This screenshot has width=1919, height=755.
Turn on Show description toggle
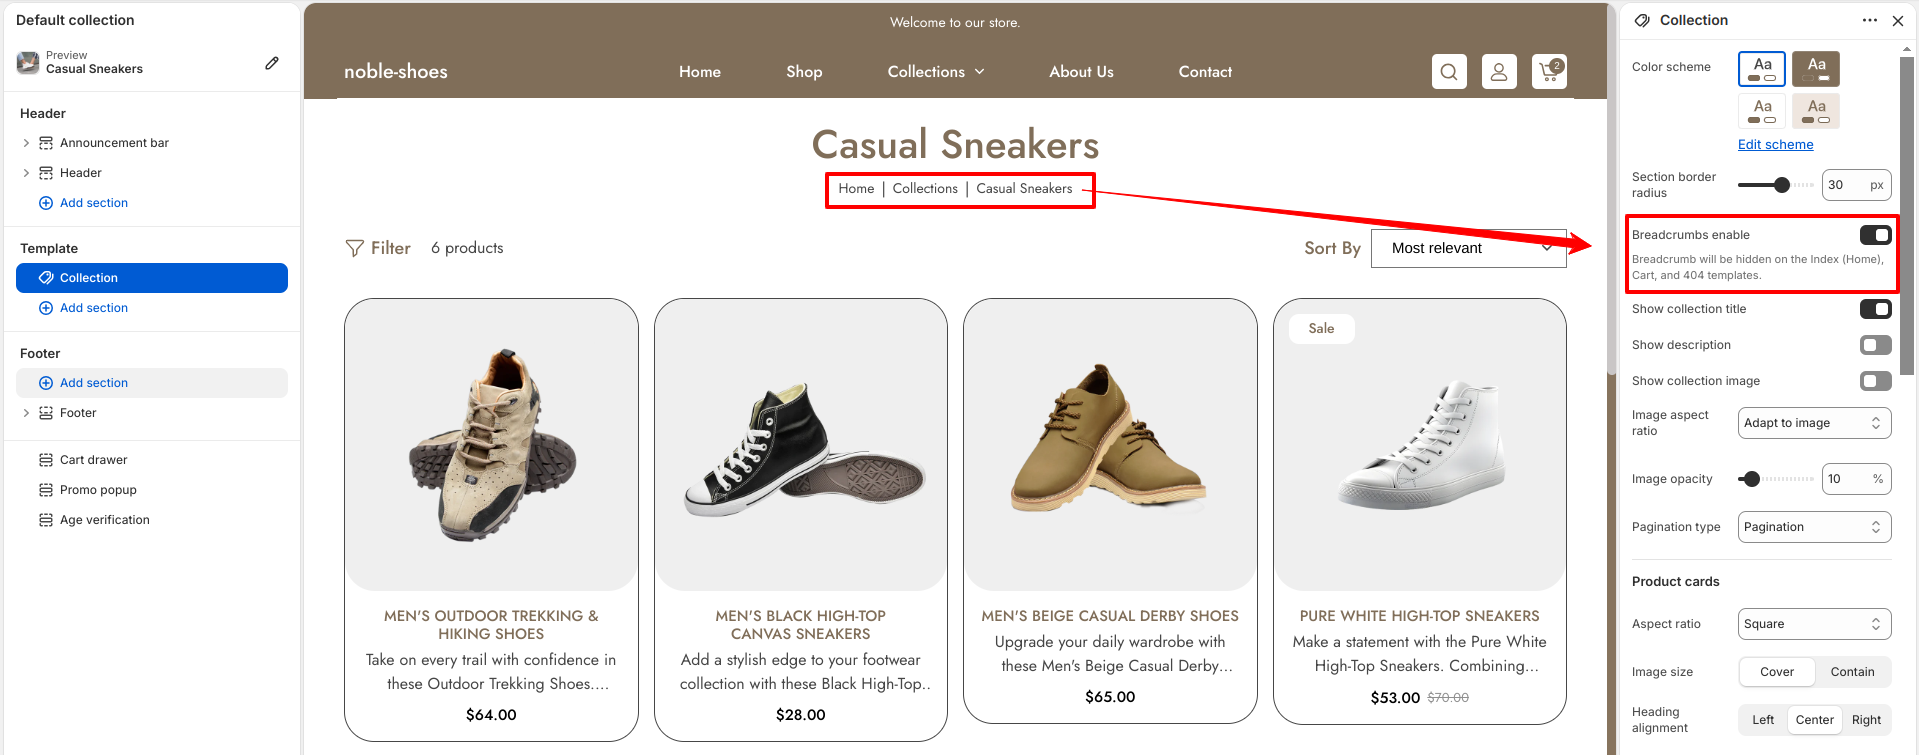point(1875,345)
